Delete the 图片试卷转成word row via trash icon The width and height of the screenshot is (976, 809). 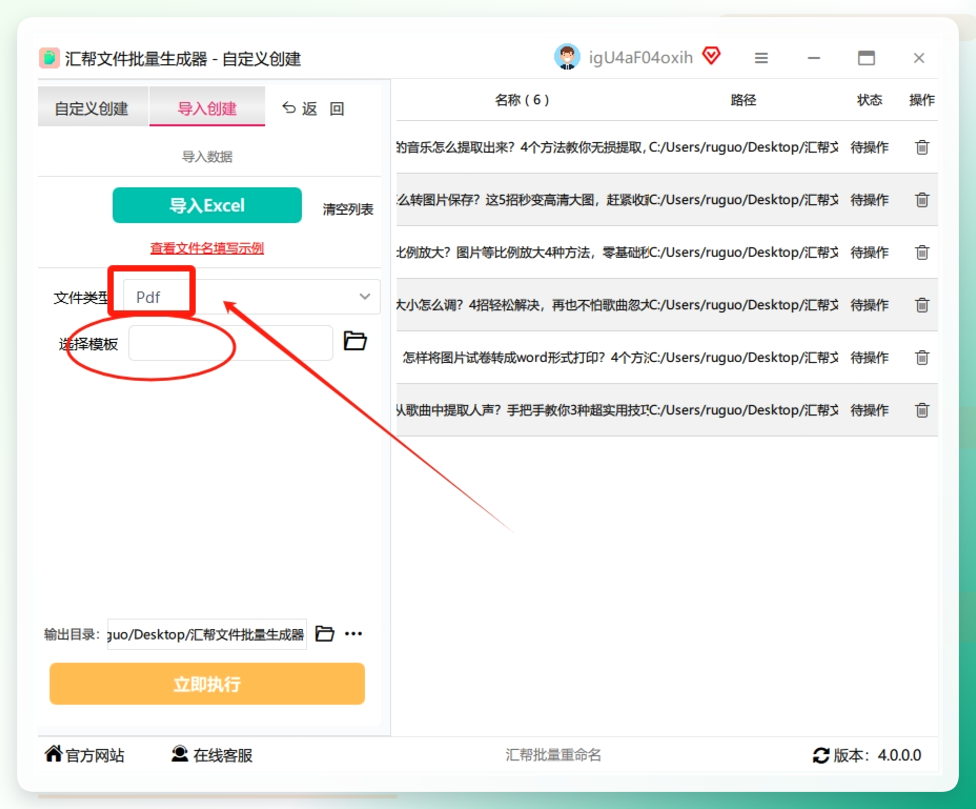(922, 358)
